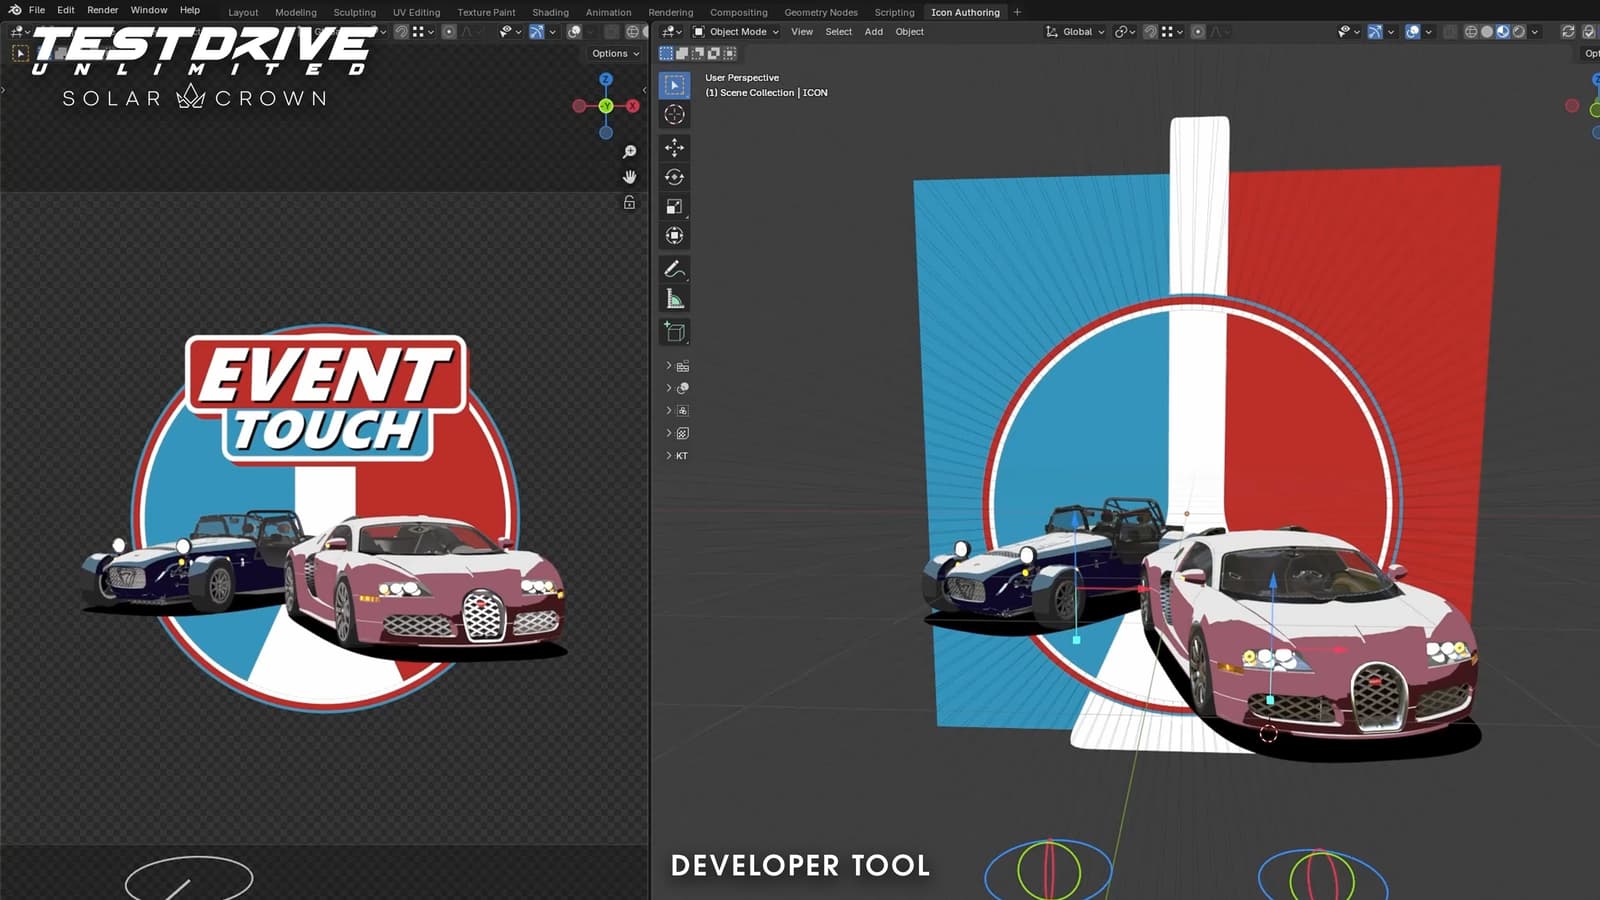
Task: Open the Add menu in right viewport header
Action: tap(874, 32)
